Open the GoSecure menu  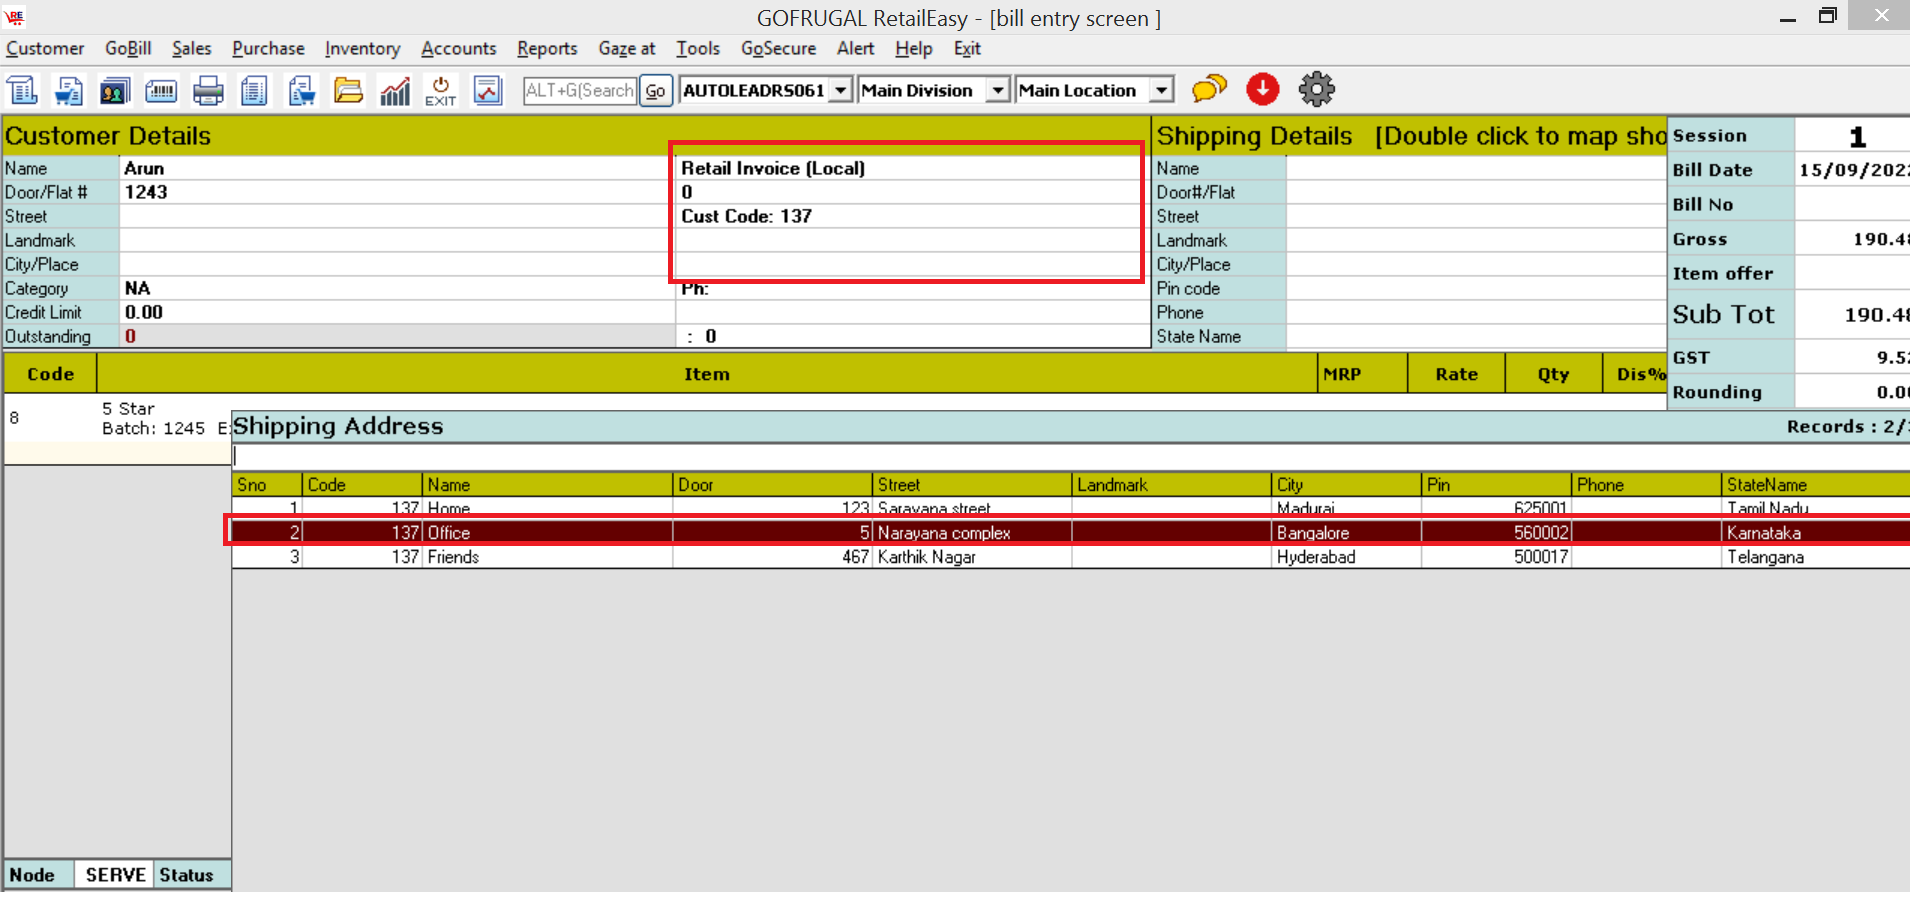(778, 48)
